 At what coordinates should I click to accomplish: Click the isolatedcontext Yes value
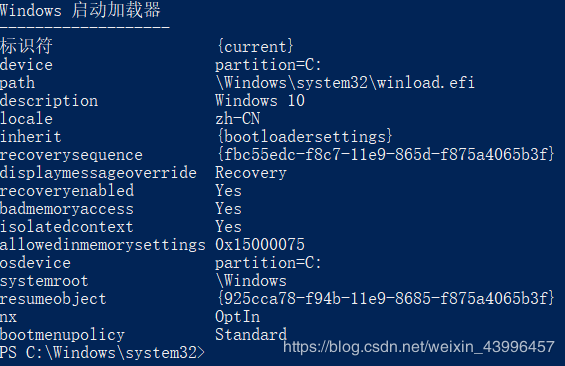pos(228,227)
